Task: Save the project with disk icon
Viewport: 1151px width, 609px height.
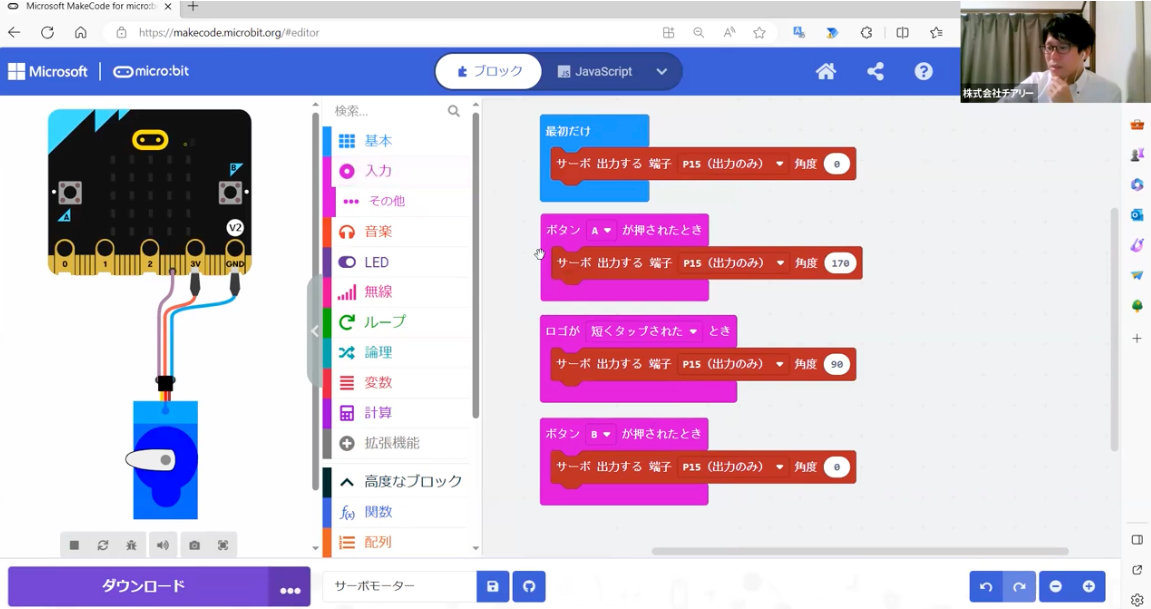Action: point(493,586)
